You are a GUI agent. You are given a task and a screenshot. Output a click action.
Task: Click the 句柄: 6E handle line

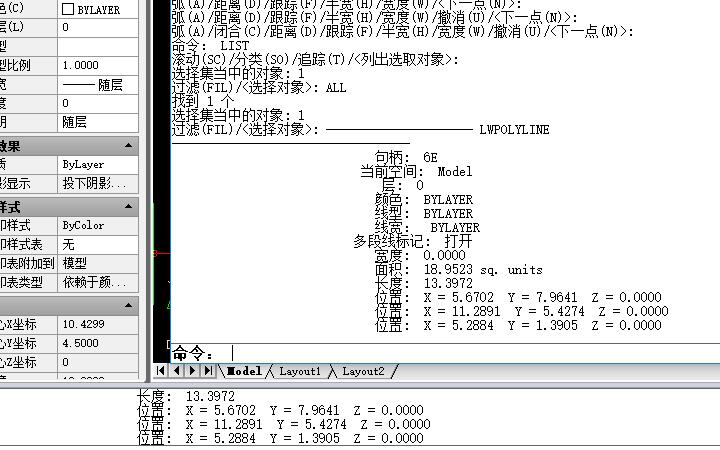406,158
